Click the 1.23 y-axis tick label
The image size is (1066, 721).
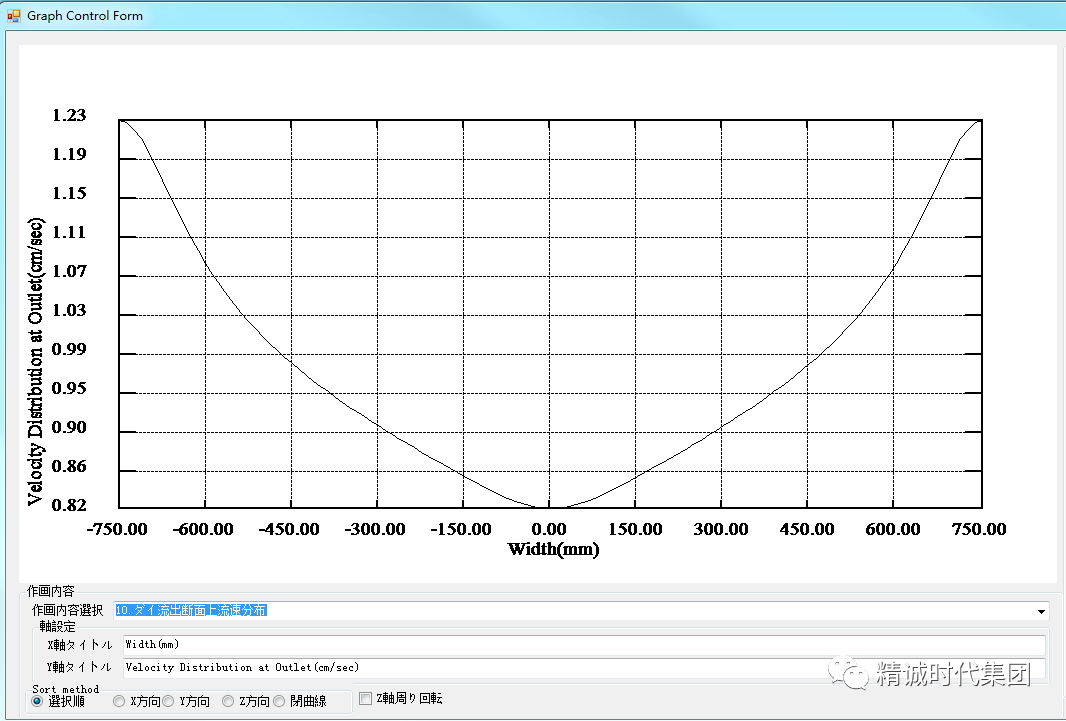click(69, 115)
